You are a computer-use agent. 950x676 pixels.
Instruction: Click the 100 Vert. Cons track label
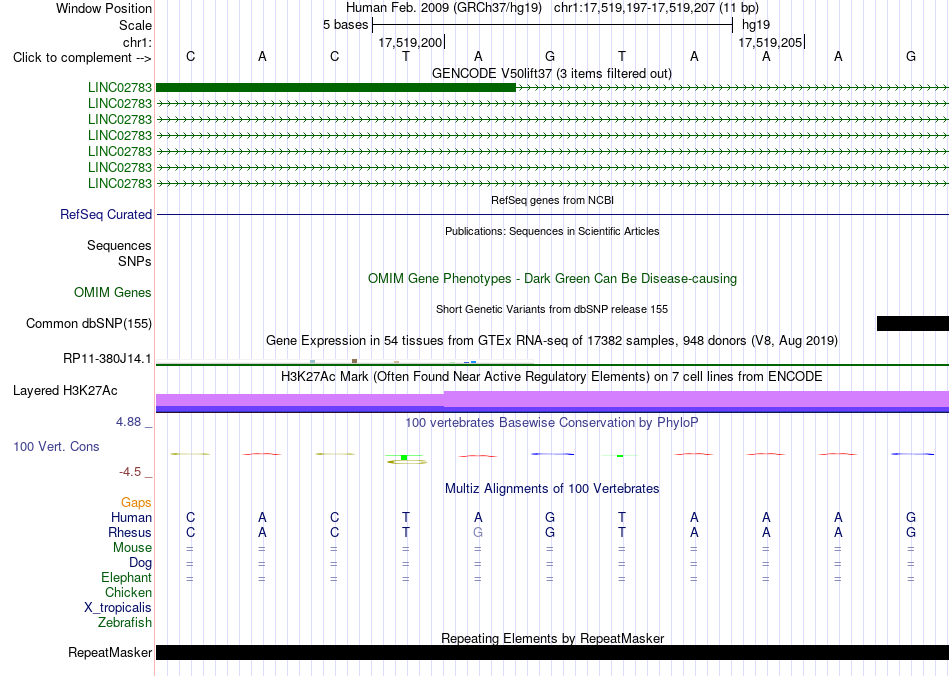pyautogui.click(x=56, y=446)
